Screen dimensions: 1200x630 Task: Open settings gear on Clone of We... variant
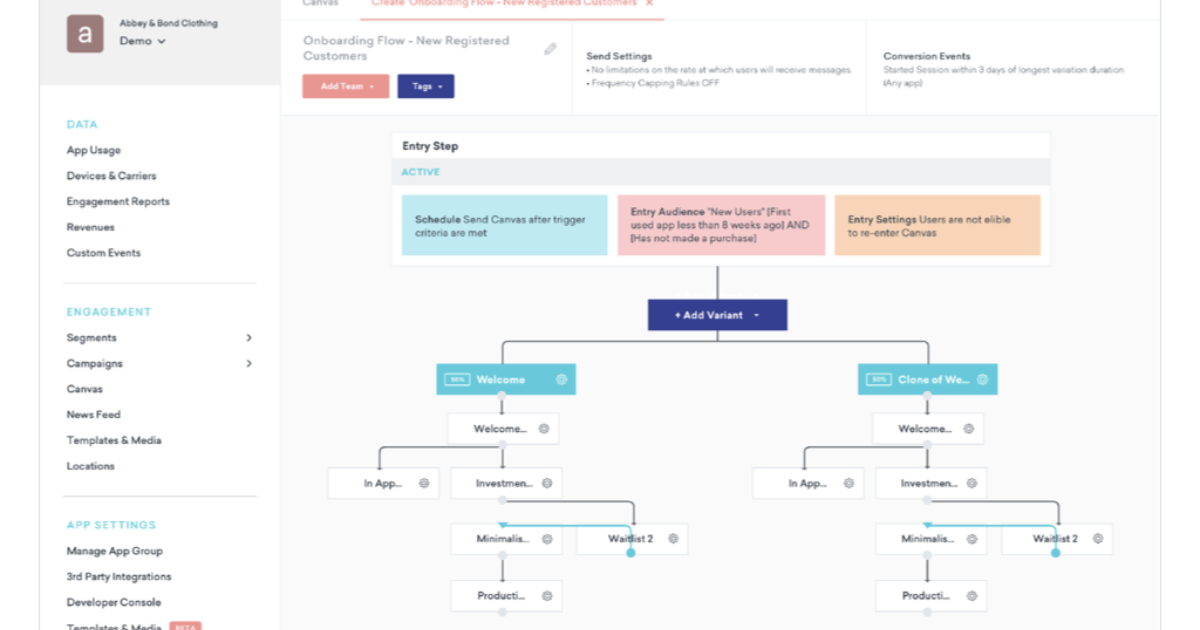pos(984,379)
